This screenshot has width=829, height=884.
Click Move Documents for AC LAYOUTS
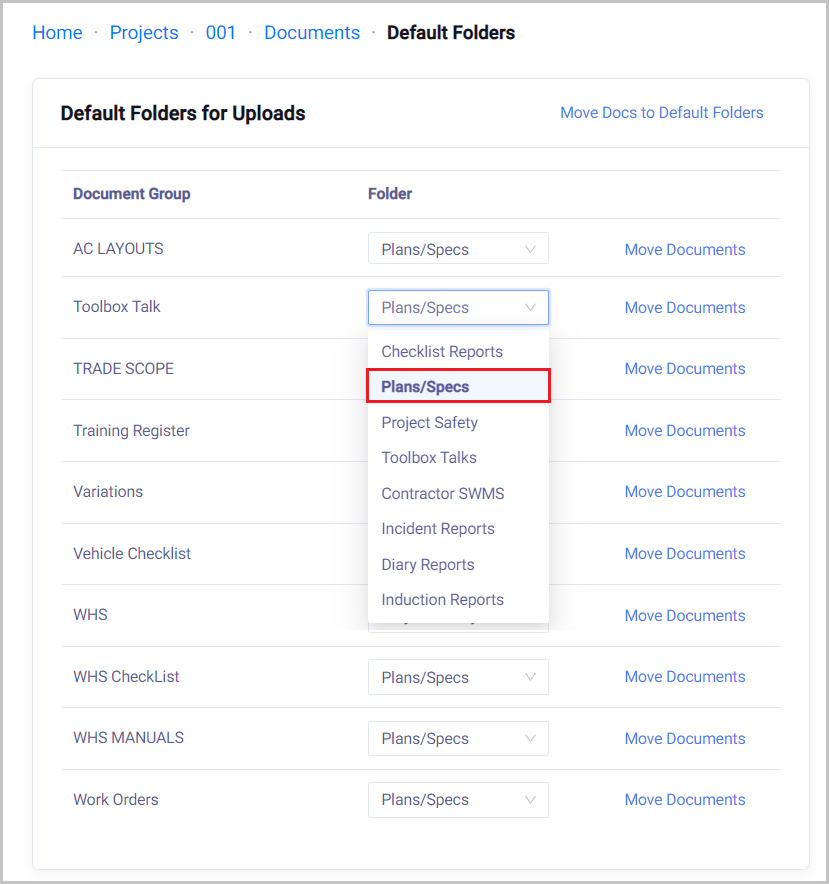coord(685,250)
